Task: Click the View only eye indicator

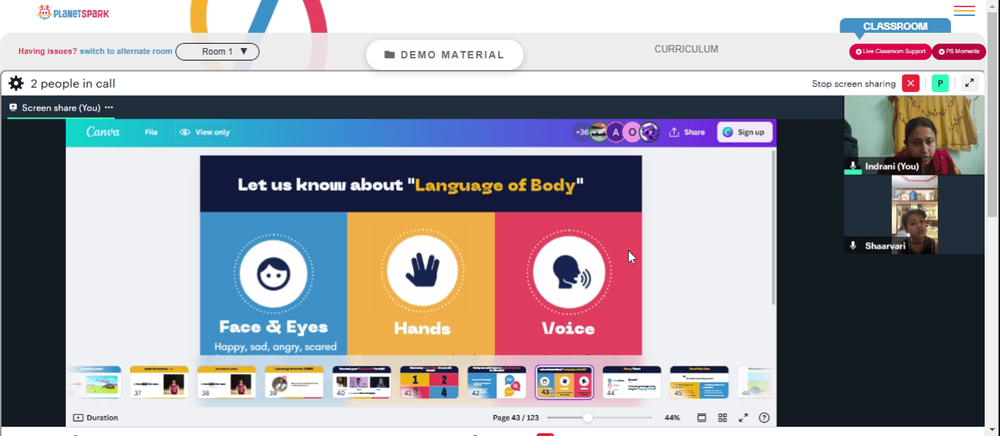Action: pyautogui.click(x=205, y=132)
